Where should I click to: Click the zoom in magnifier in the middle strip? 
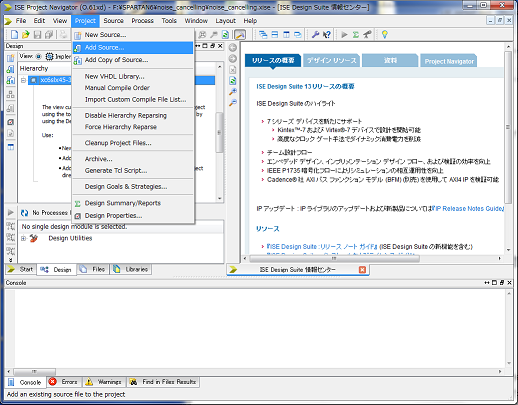click(x=233, y=92)
